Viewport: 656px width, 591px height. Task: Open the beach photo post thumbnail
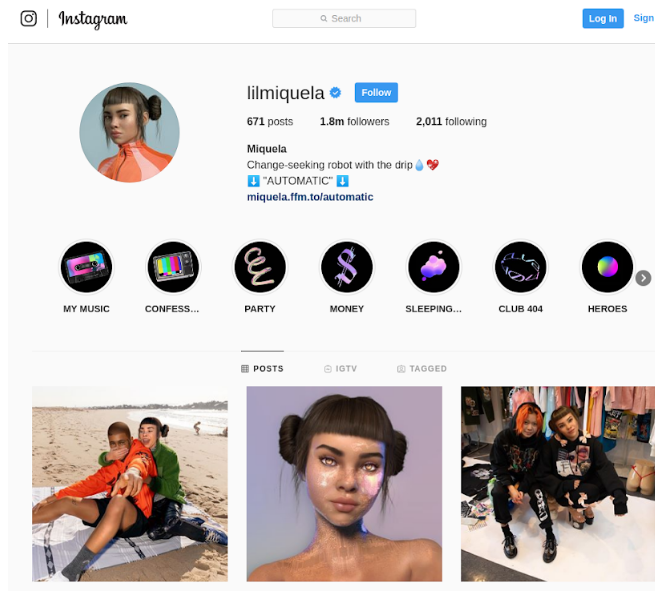click(x=130, y=484)
